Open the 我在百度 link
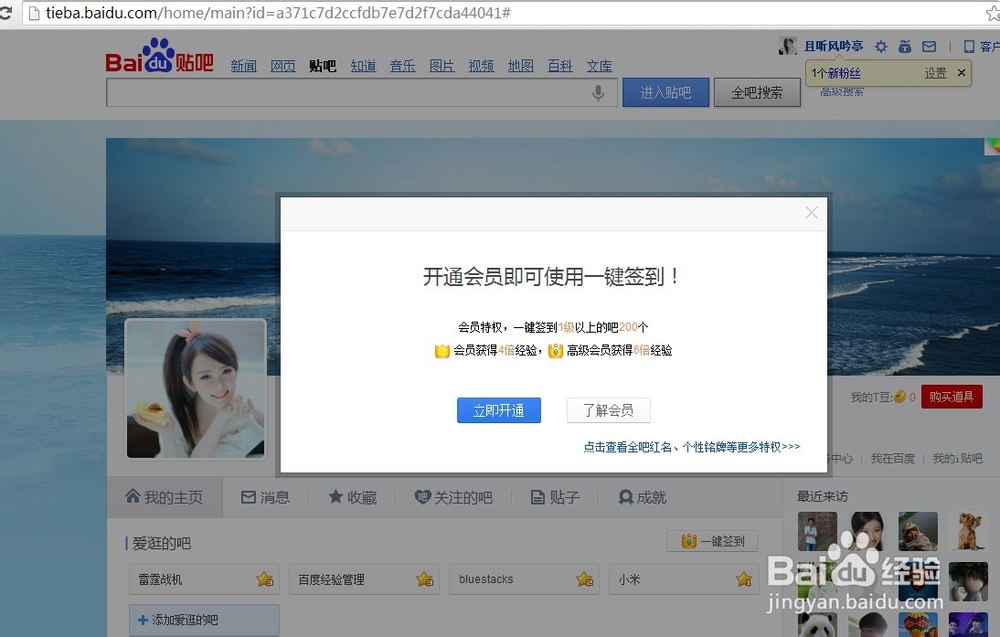Screen dimensions: 1000x637 [892, 458]
